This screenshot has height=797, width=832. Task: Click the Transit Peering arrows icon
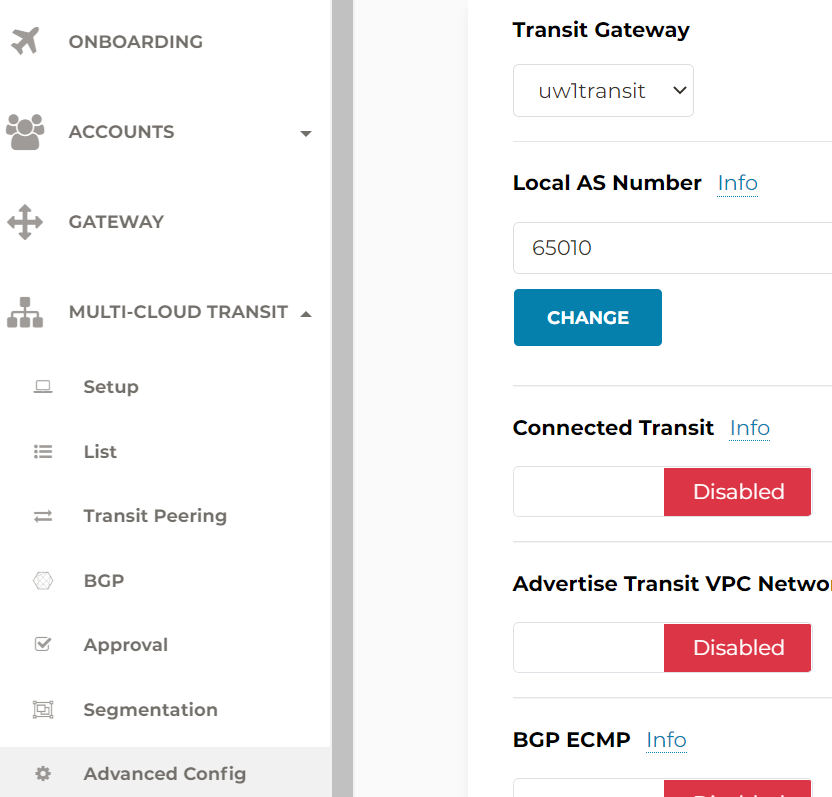[43, 516]
